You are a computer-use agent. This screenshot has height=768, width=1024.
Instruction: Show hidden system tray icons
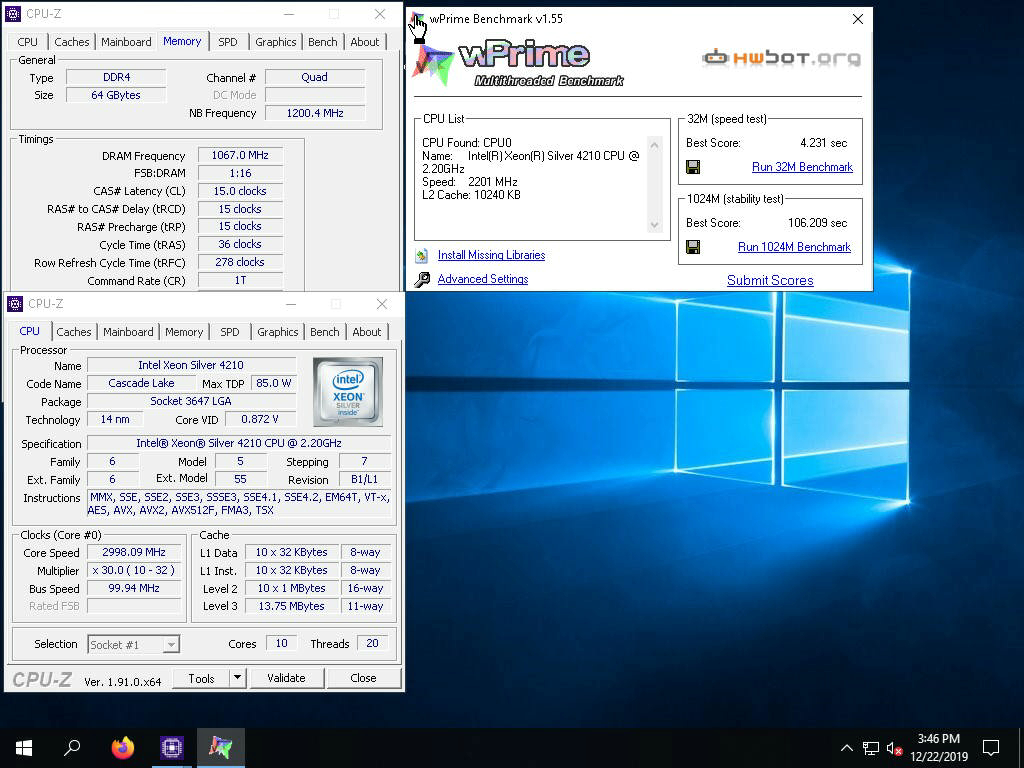coord(846,748)
